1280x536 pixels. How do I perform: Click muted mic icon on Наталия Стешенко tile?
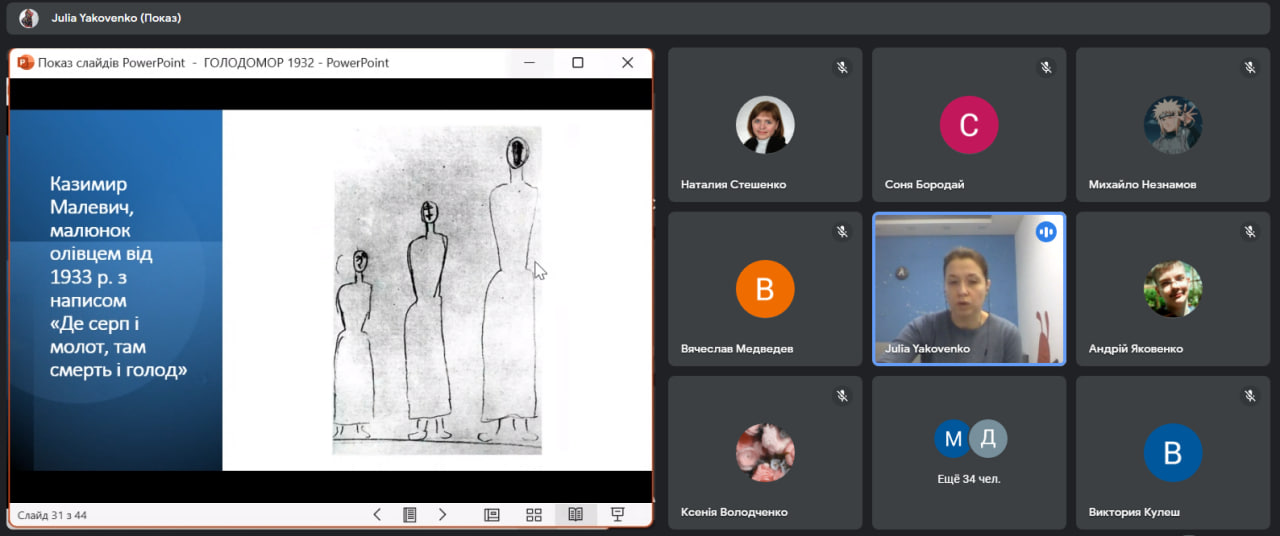click(842, 67)
